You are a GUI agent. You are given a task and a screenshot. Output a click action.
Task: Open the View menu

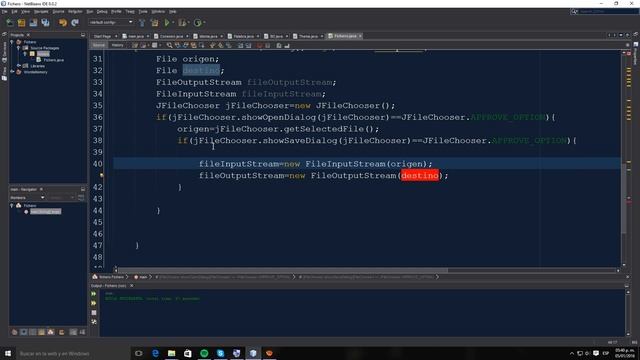coord(25,11)
